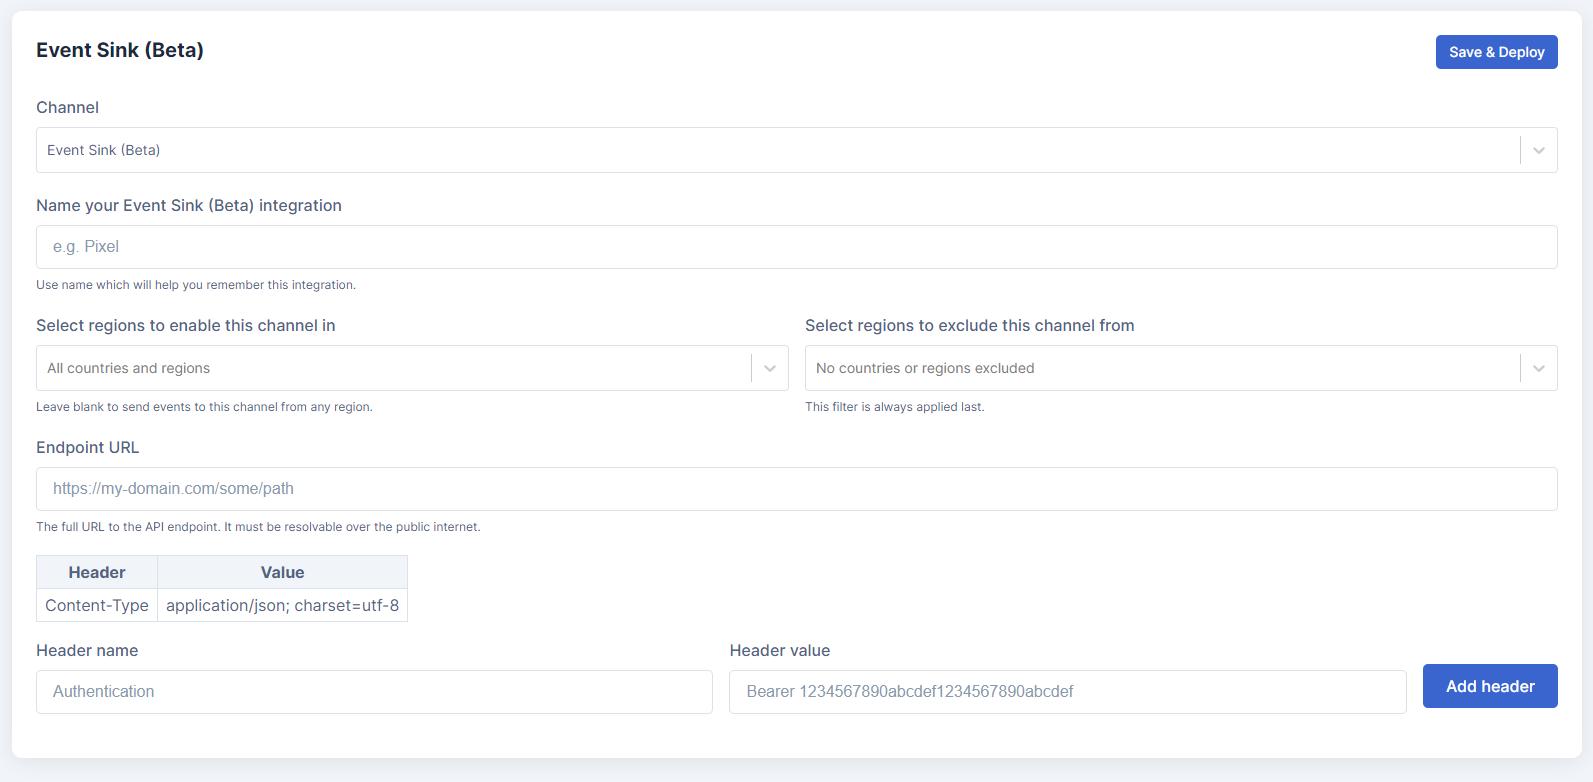Viewport: 1593px width, 782px height.
Task: Click 'Select regions to enable this channel in' label
Action: point(186,325)
